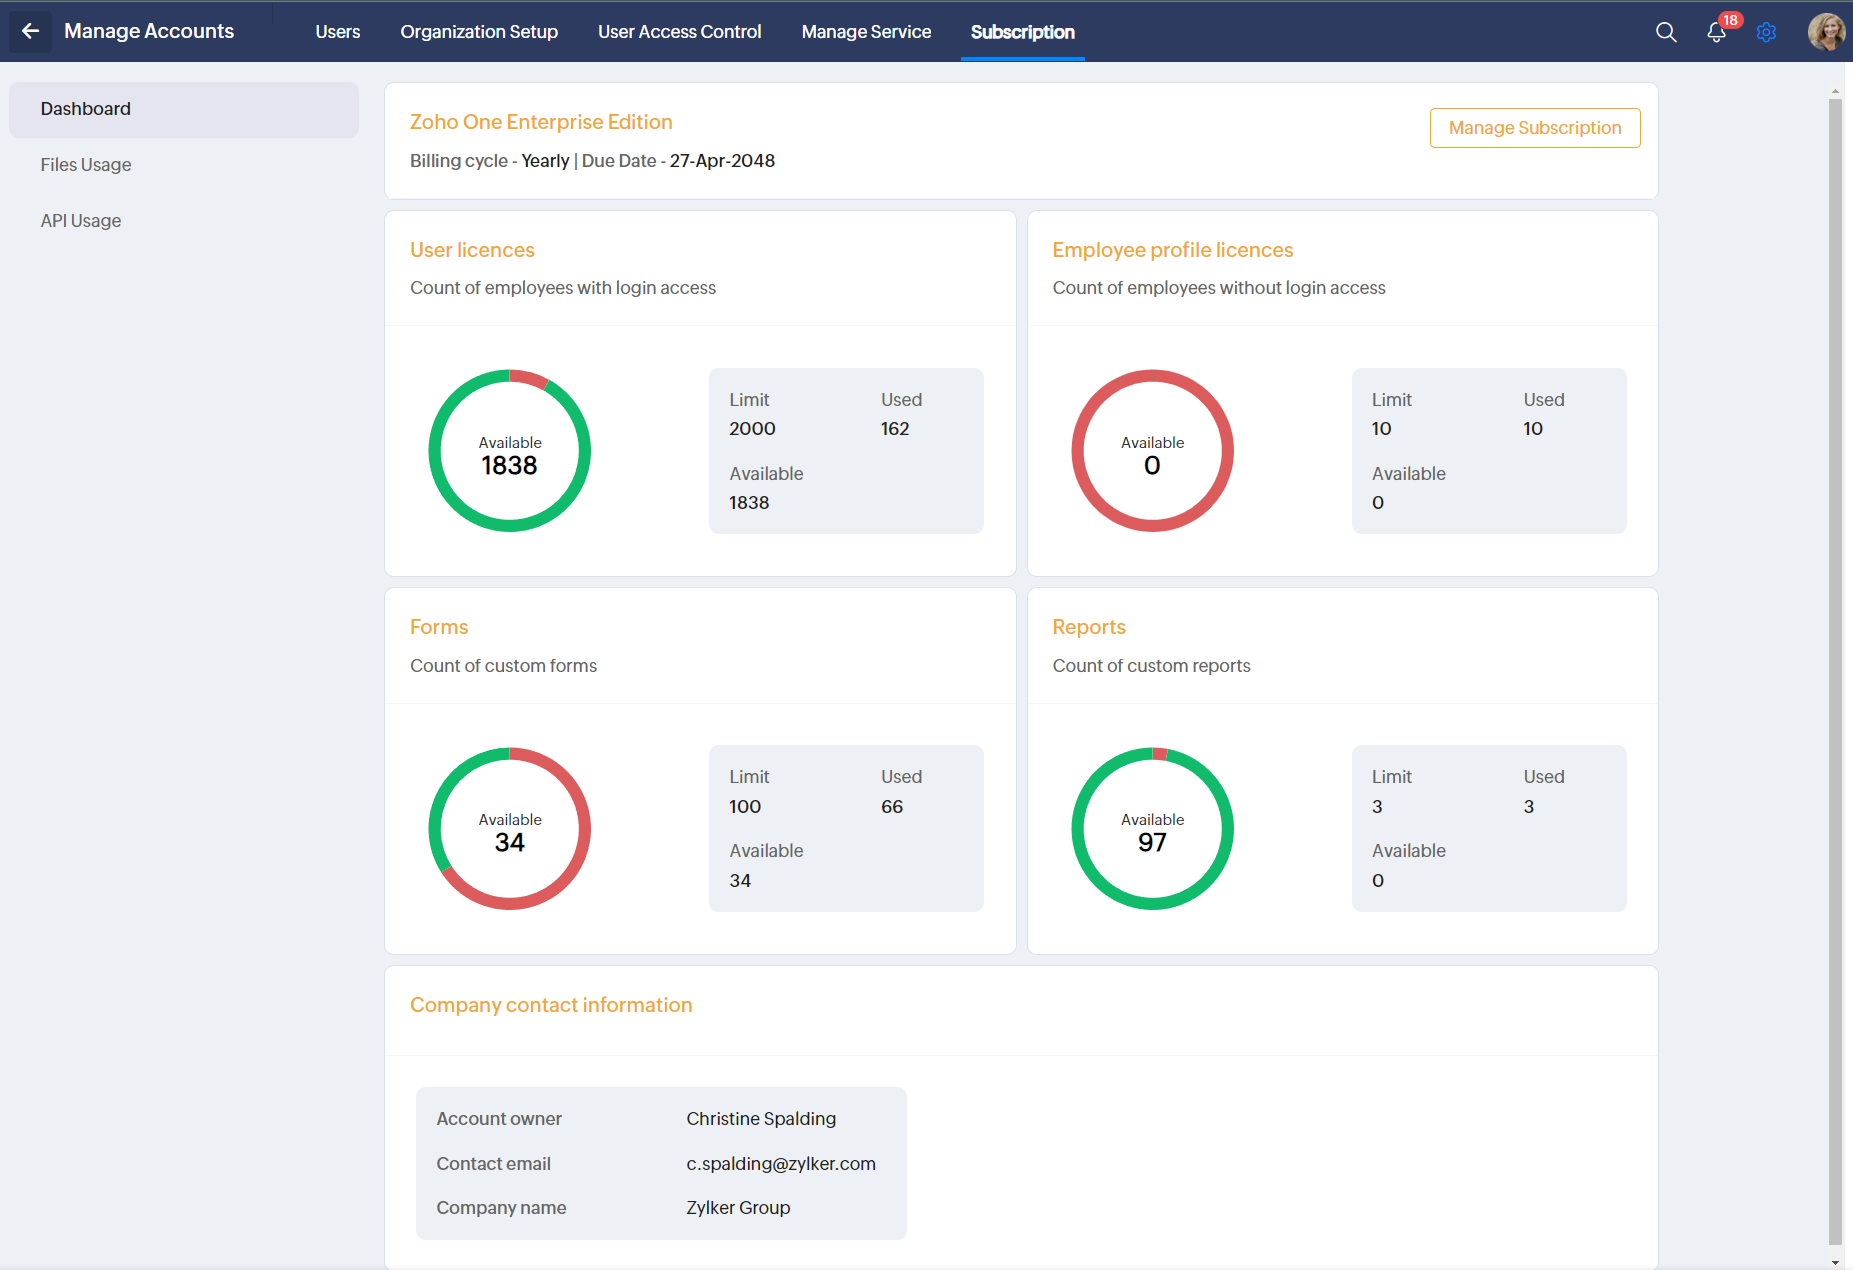Go to User Access Control tab
This screenshot has width=1853, height=1270.
click(679, 32)
